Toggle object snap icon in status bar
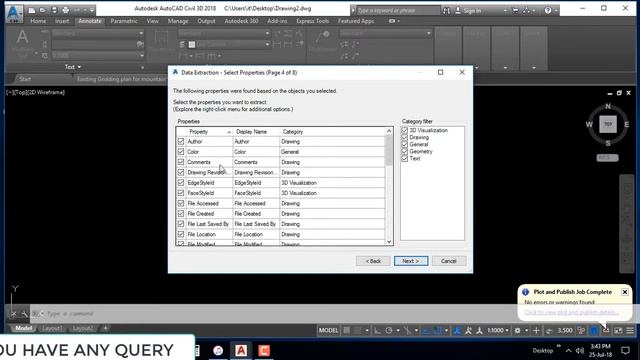The height and width of the screenshot is (360, 640). tap(438, 330)
